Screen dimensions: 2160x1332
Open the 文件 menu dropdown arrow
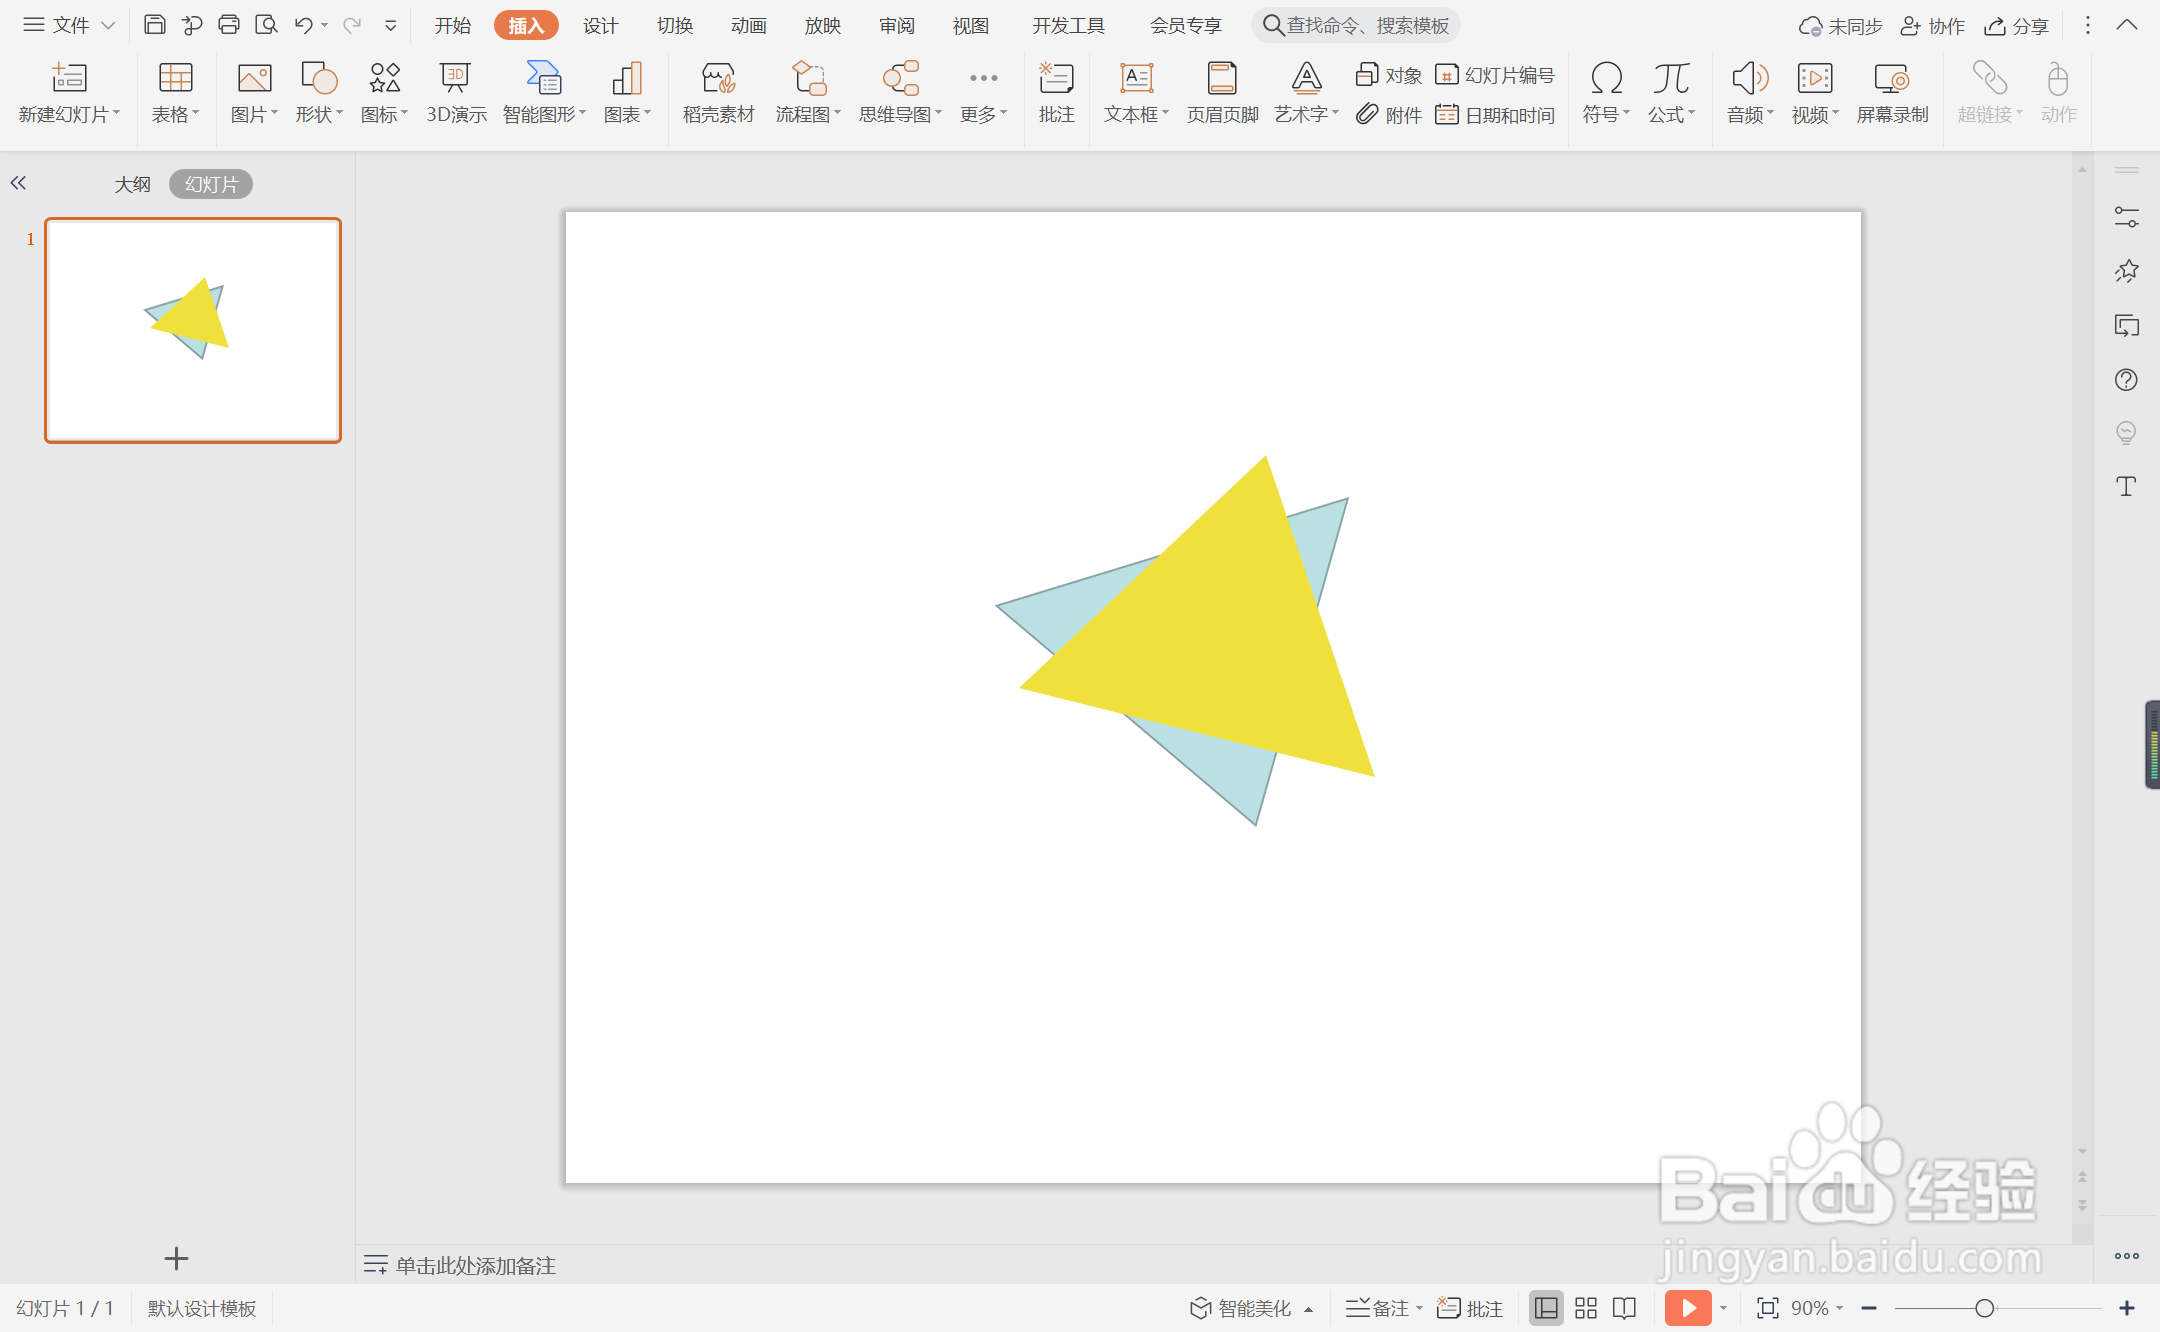(x=108, y=25)
